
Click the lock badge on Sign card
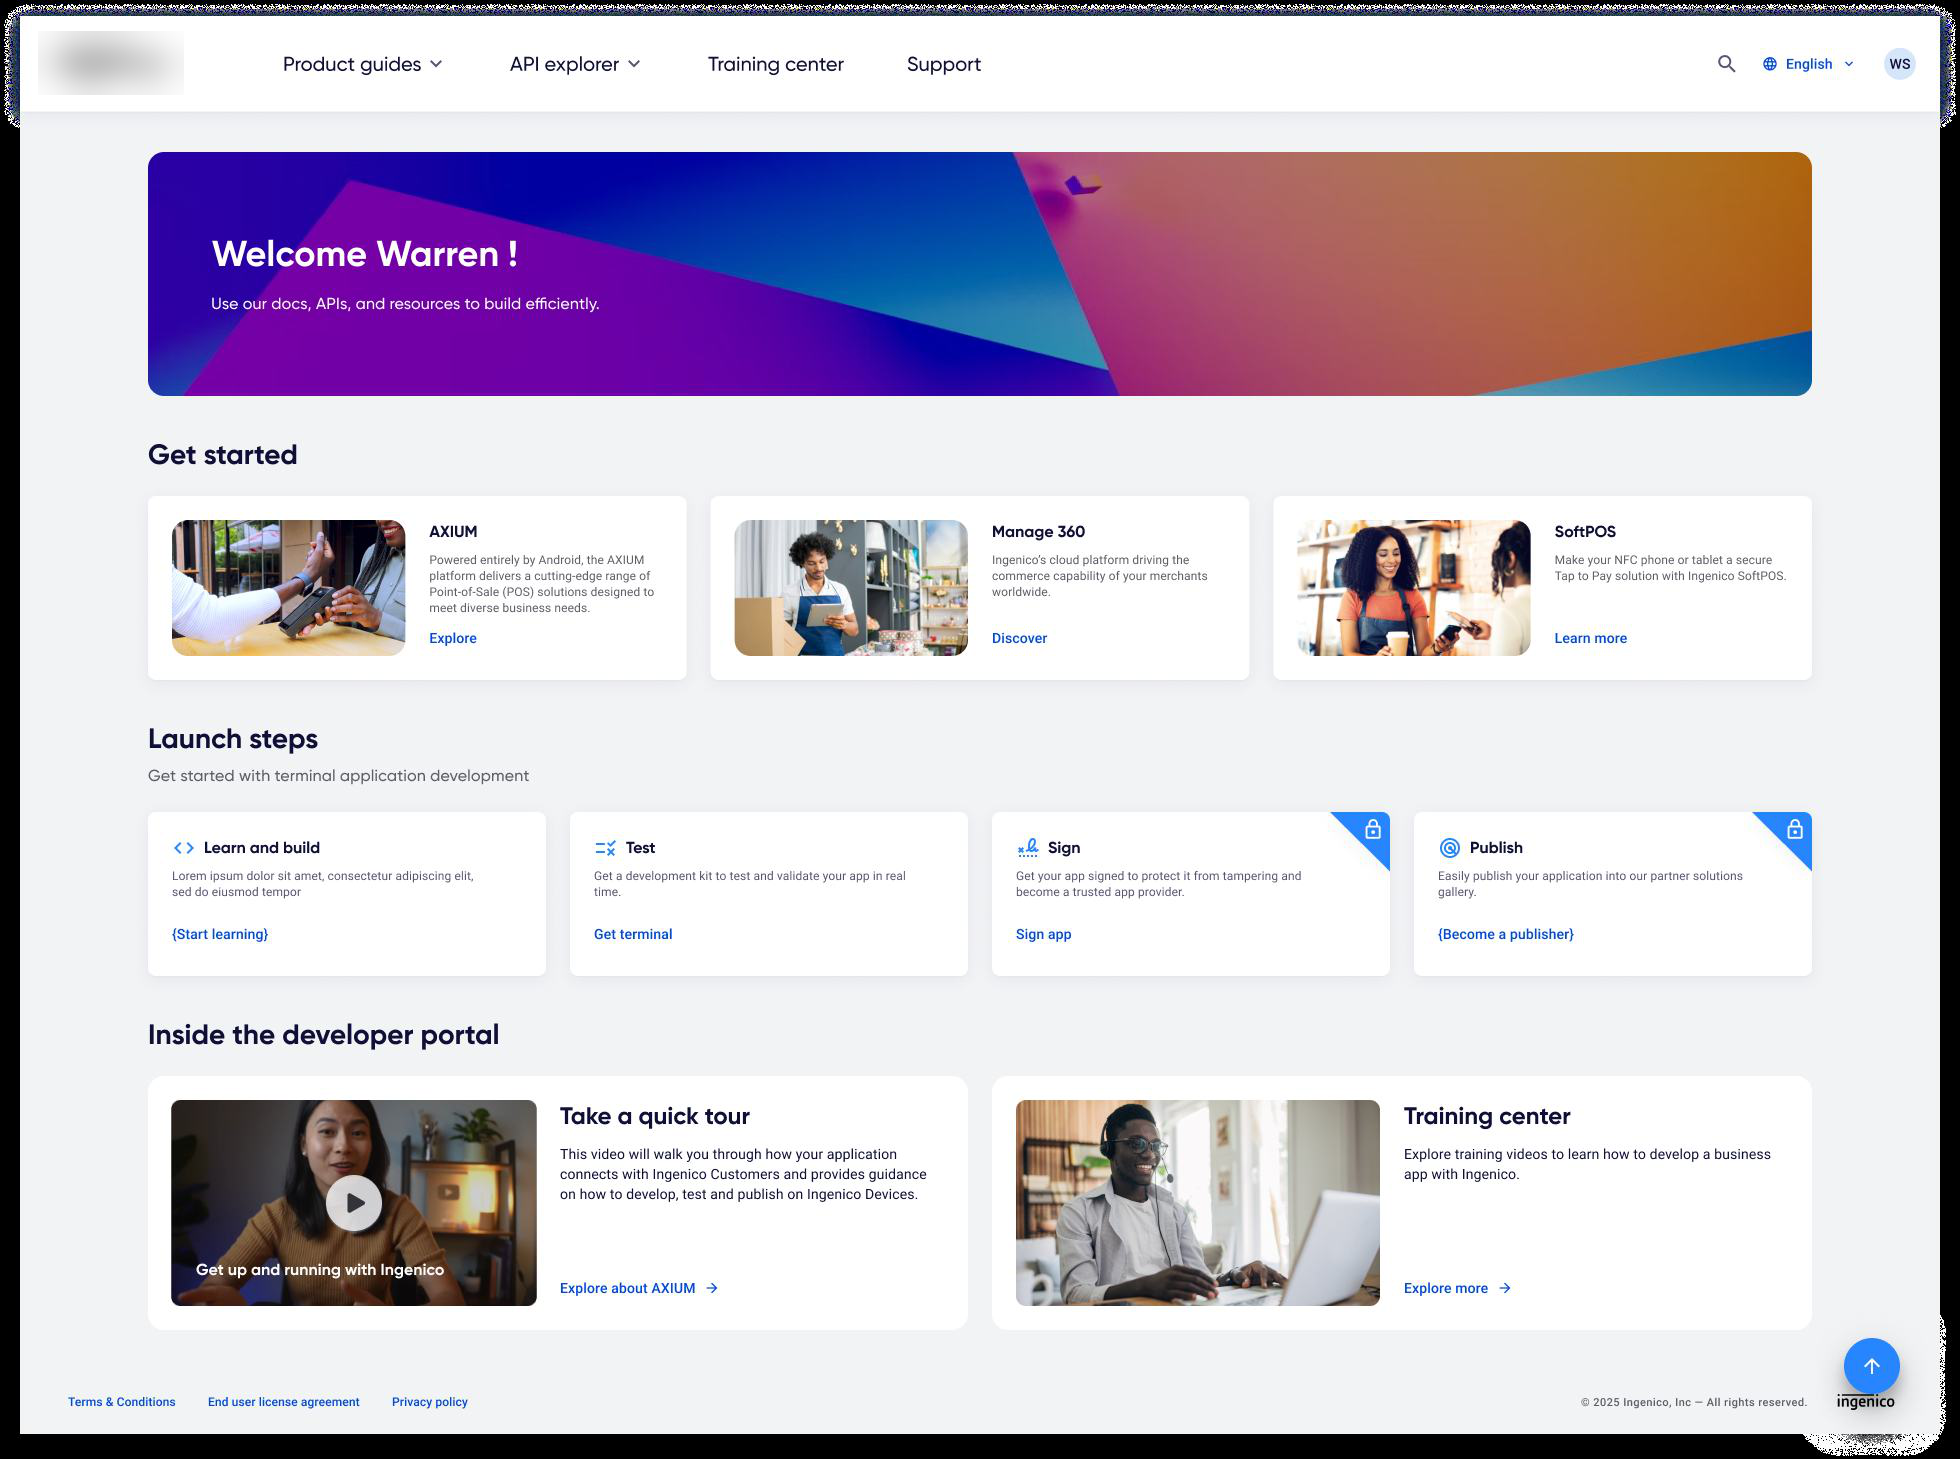click(1373, 829)
